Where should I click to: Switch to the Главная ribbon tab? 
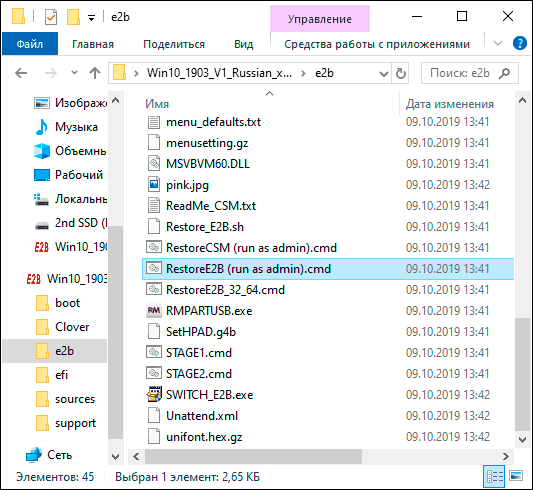tap(93, 44)
